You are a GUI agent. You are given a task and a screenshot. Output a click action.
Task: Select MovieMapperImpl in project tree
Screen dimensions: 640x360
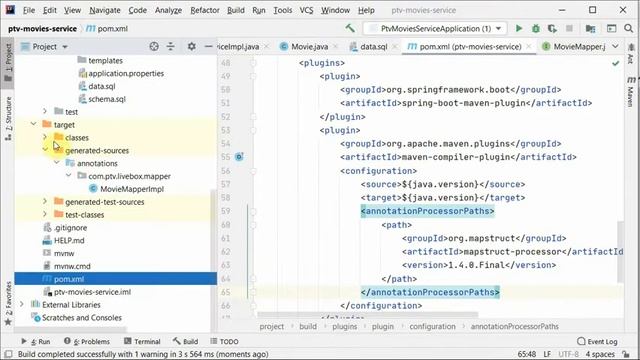(132, 189)
